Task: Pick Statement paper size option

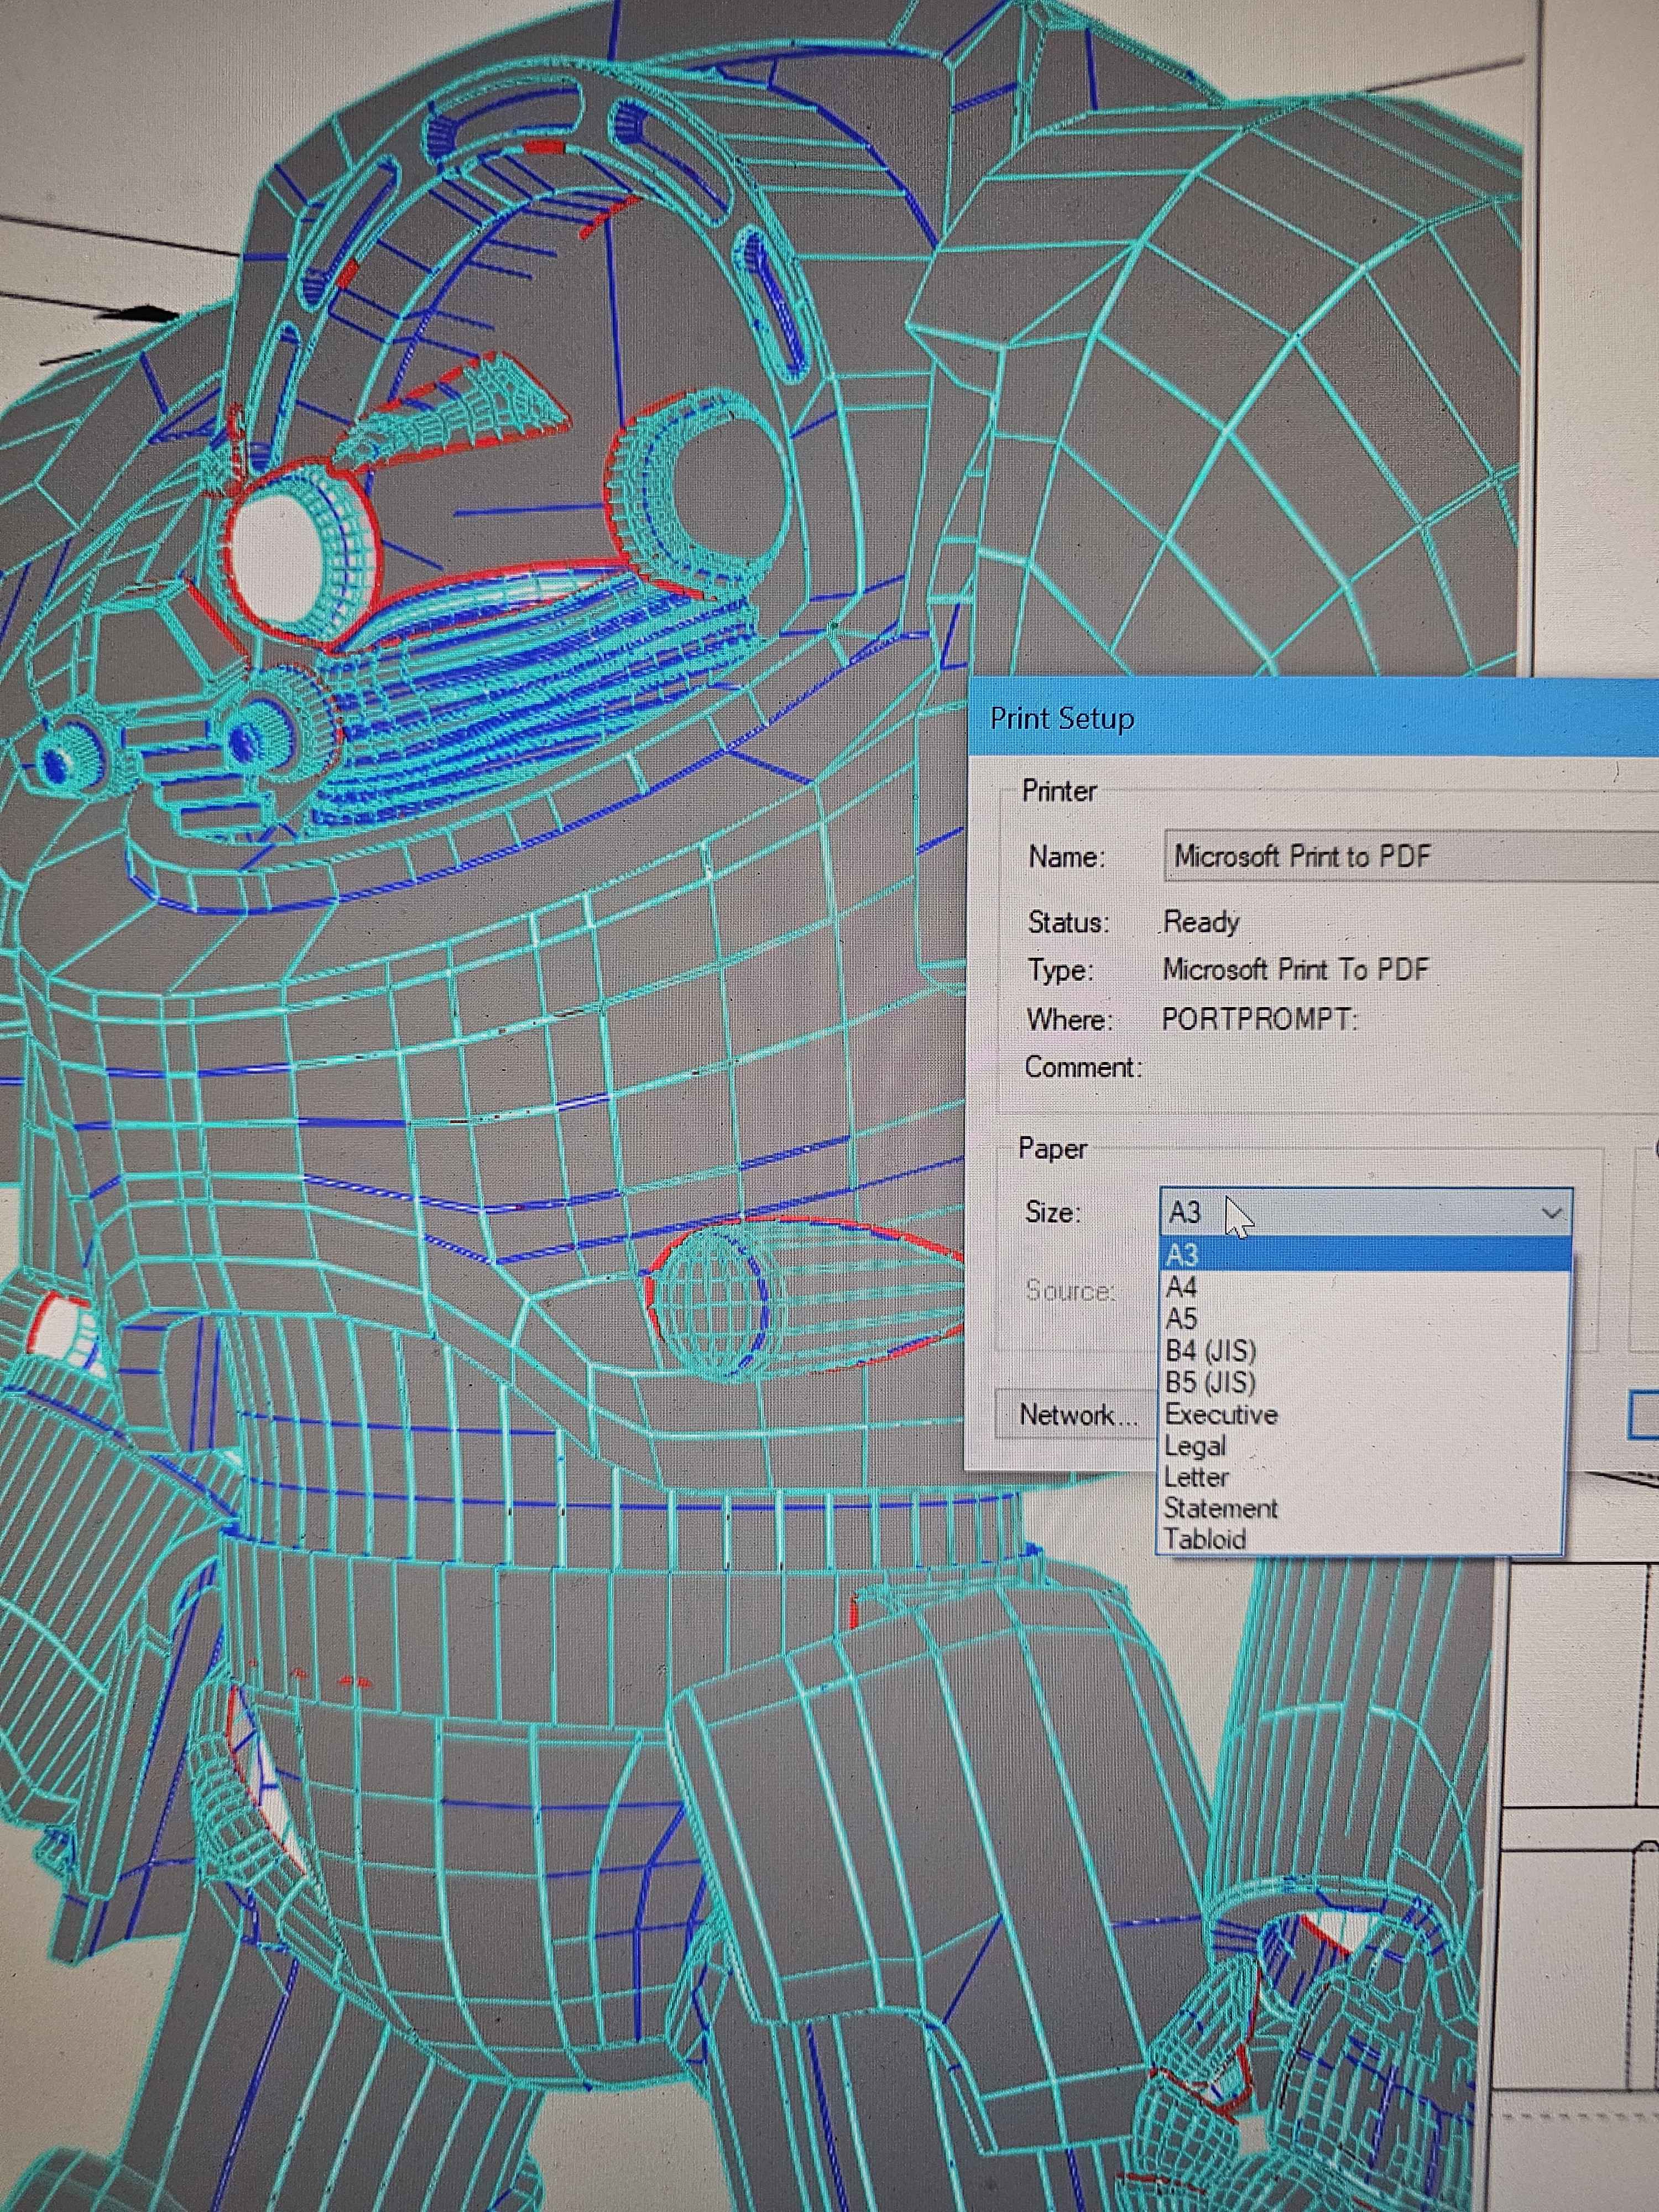Action: click(x=1220, y=1508)
